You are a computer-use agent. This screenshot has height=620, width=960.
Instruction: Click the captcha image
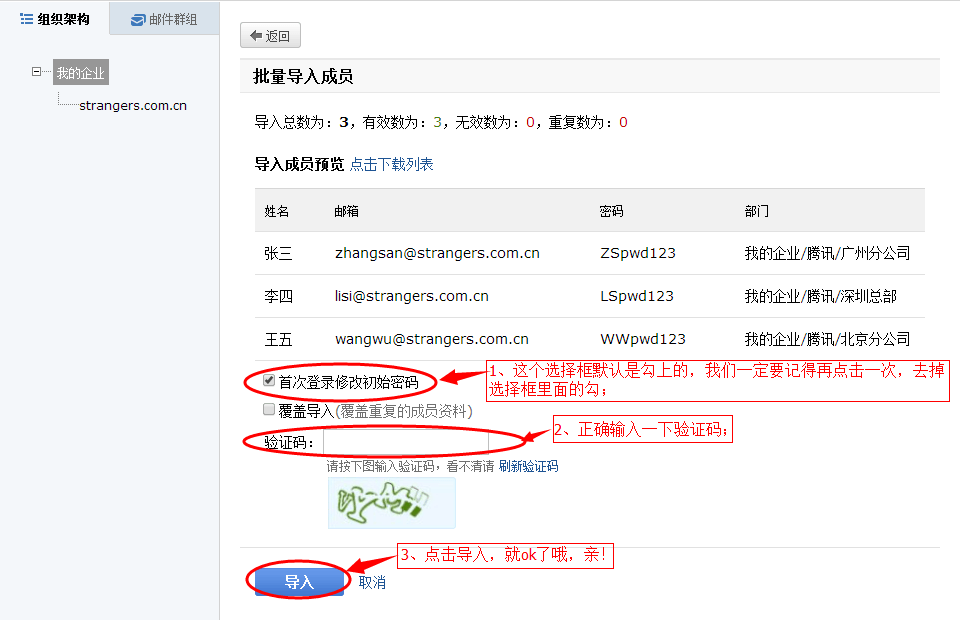tap(391, 502)
